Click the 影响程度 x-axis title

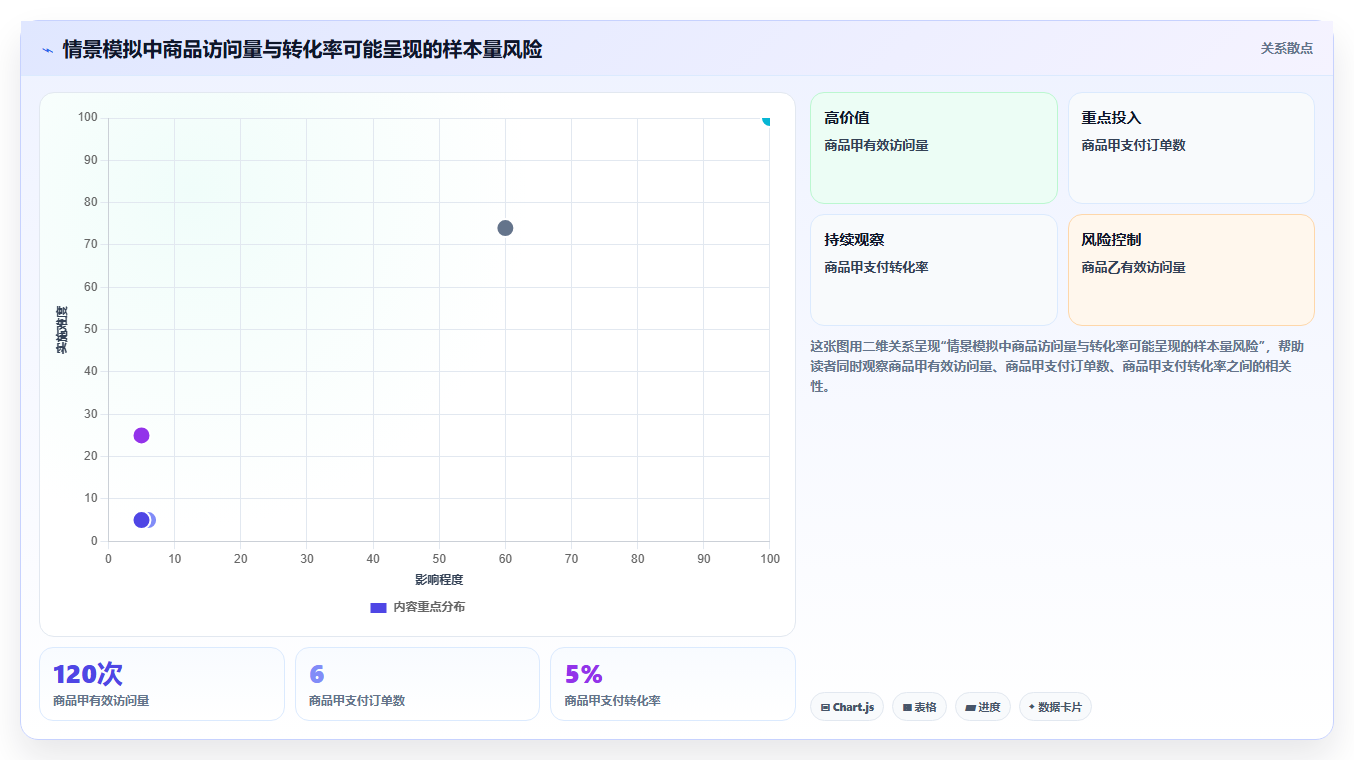pos(439,580)
